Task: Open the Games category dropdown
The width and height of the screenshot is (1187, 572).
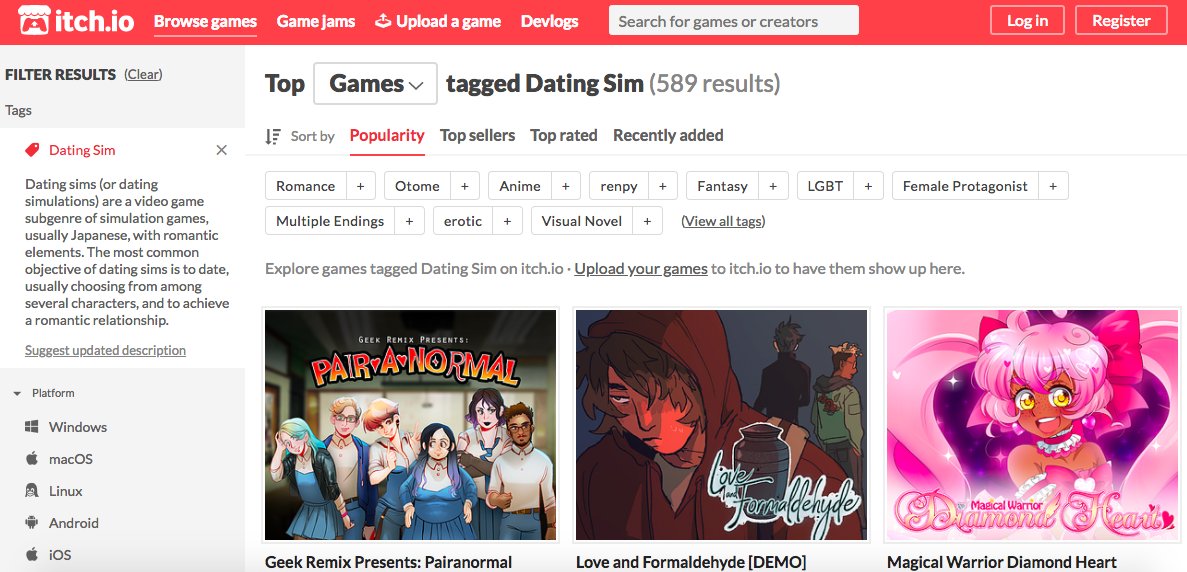Action: point(375,83)
